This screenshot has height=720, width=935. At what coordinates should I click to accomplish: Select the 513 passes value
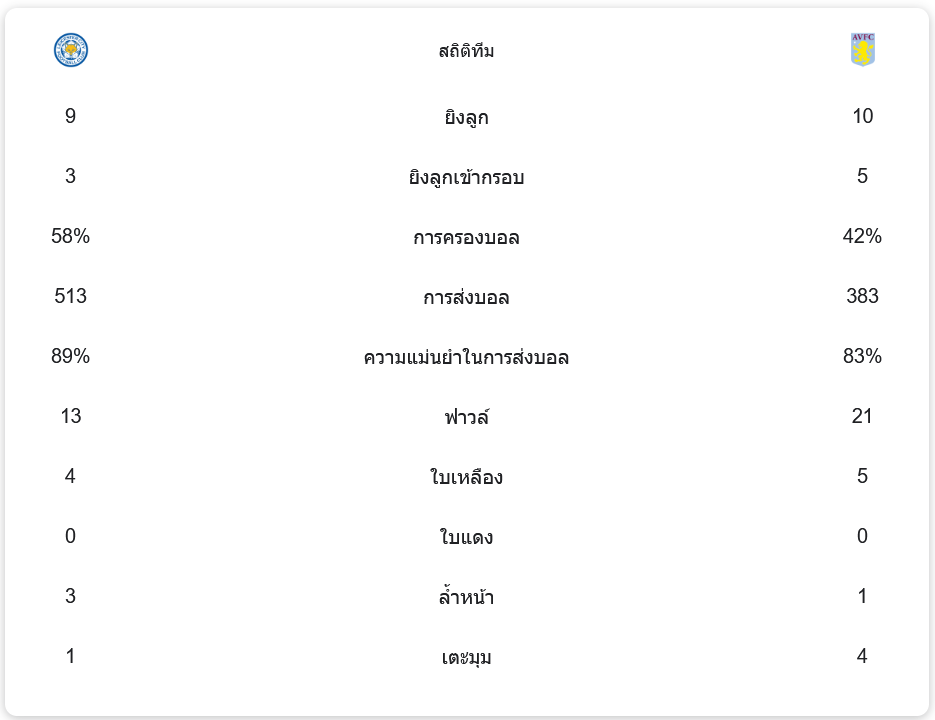pos(70,297)
